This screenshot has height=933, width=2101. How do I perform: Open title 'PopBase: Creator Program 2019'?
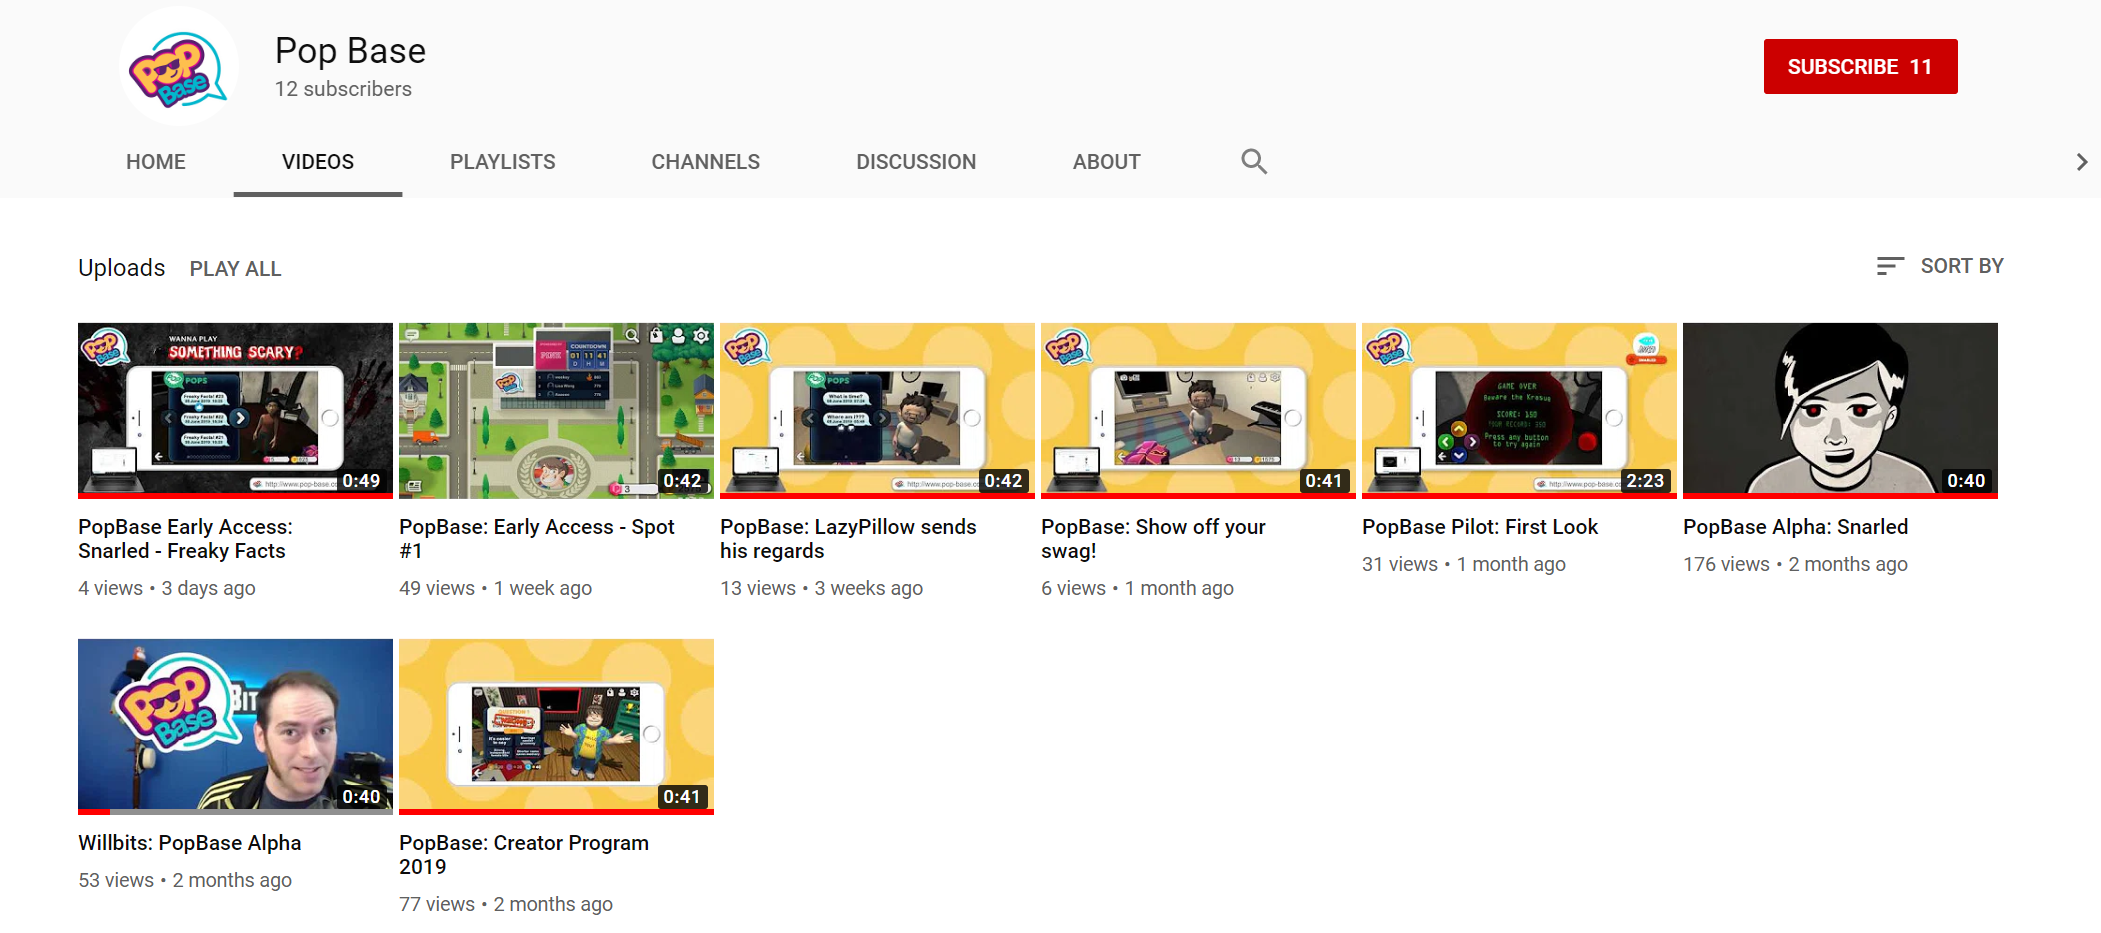pyautogui.click(x=524, y=855)
